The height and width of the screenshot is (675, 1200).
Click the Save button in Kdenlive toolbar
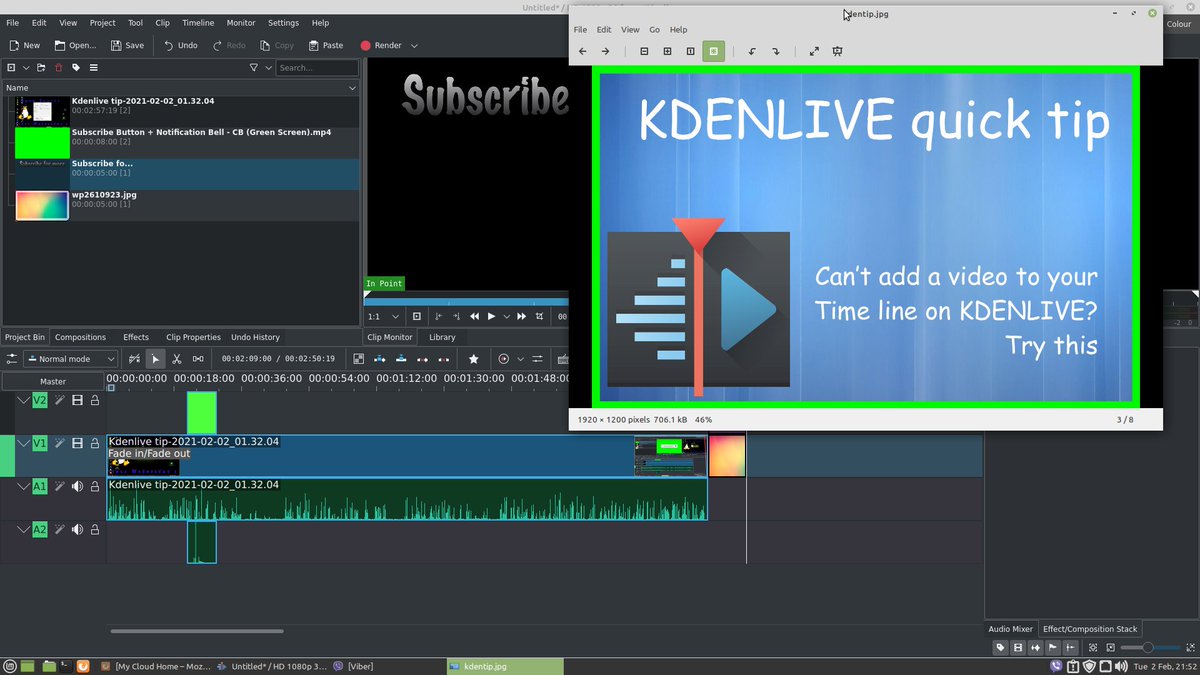click(x=127, y=45)
